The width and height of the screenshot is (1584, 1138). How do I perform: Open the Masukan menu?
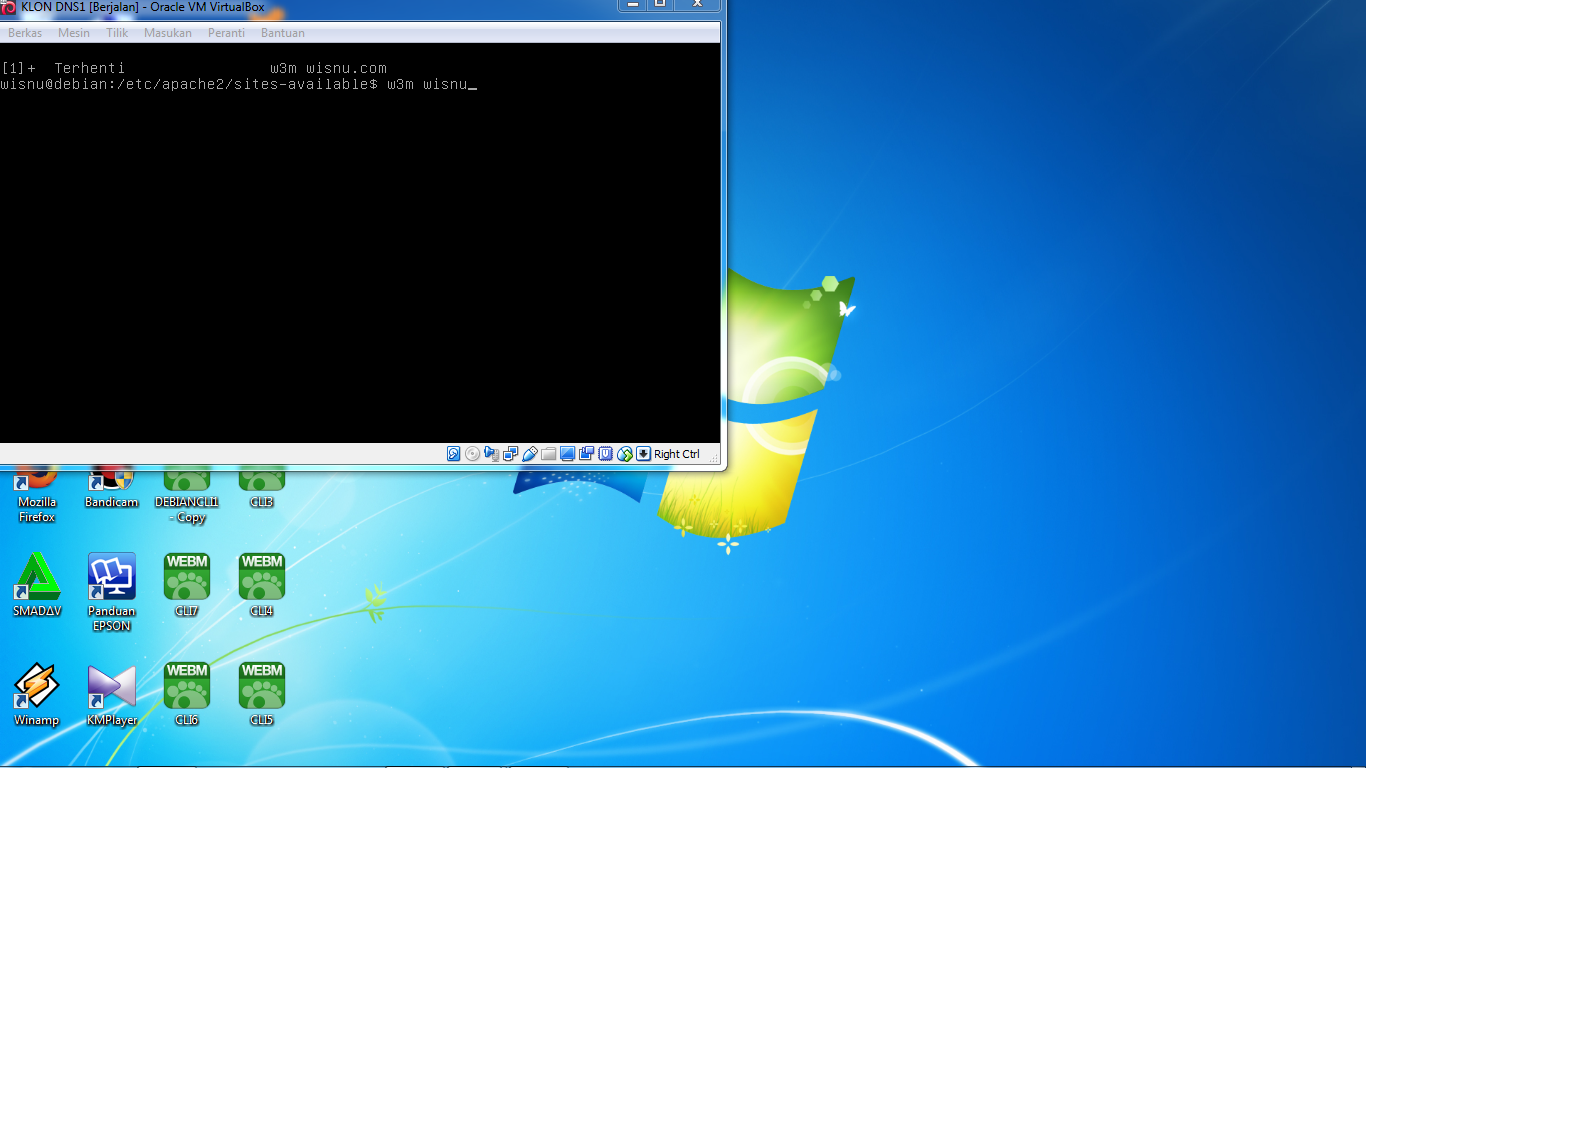point(168,33)
